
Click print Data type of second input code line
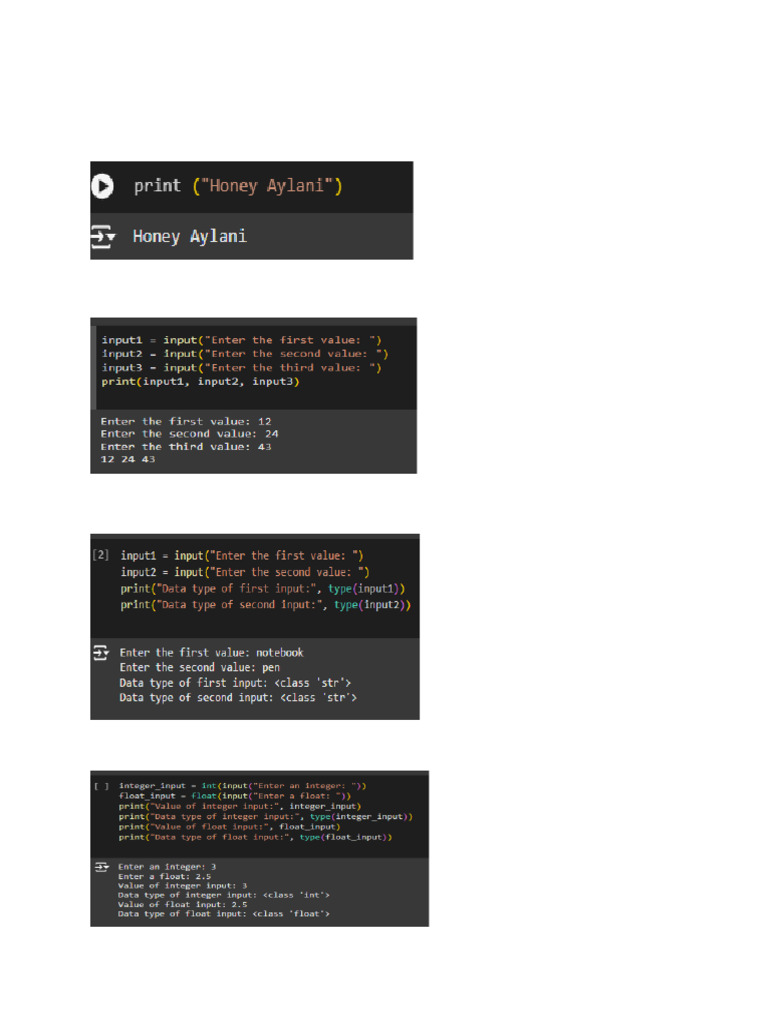tap(265, 605)
